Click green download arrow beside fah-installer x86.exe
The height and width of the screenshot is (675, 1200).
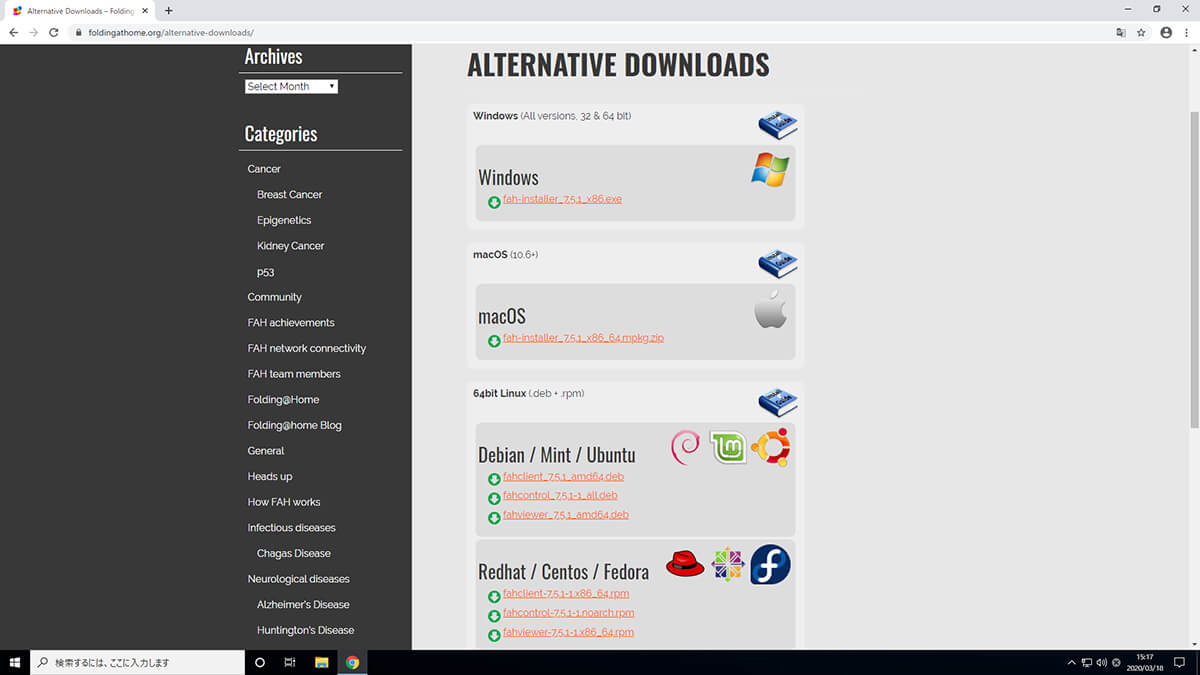(494, 202)
